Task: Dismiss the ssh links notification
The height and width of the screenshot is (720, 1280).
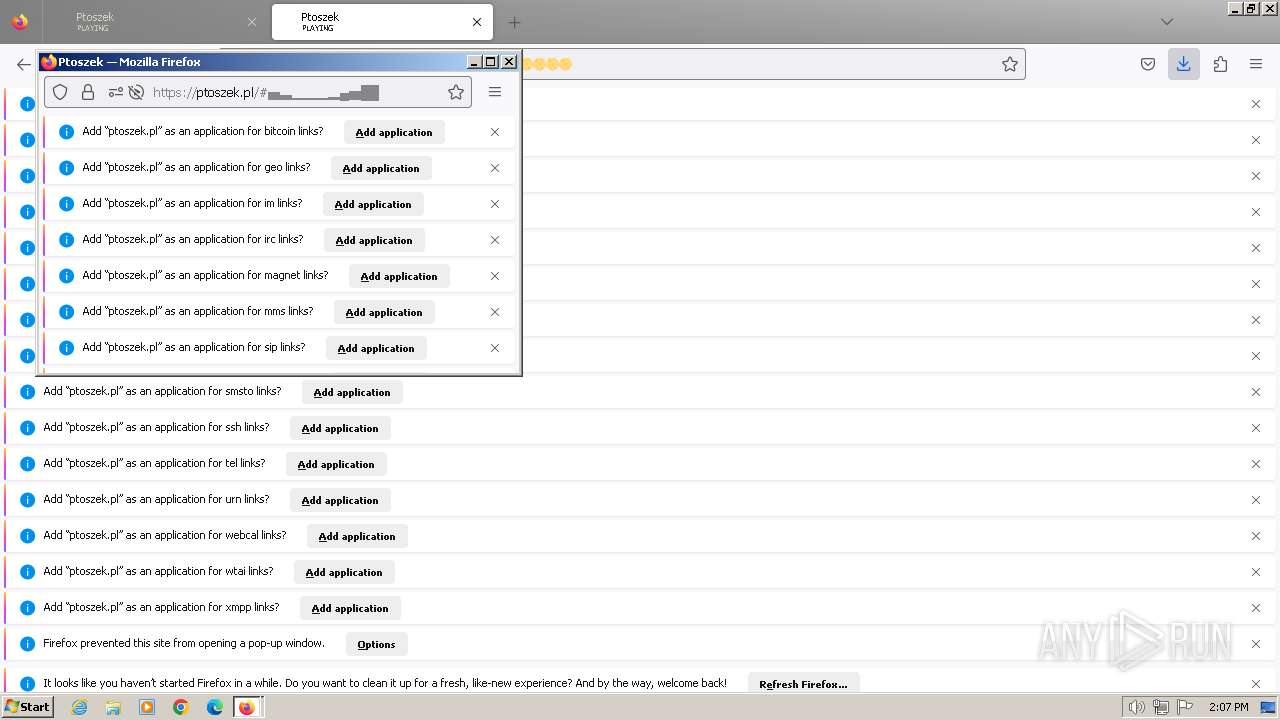Action: 1256,428
